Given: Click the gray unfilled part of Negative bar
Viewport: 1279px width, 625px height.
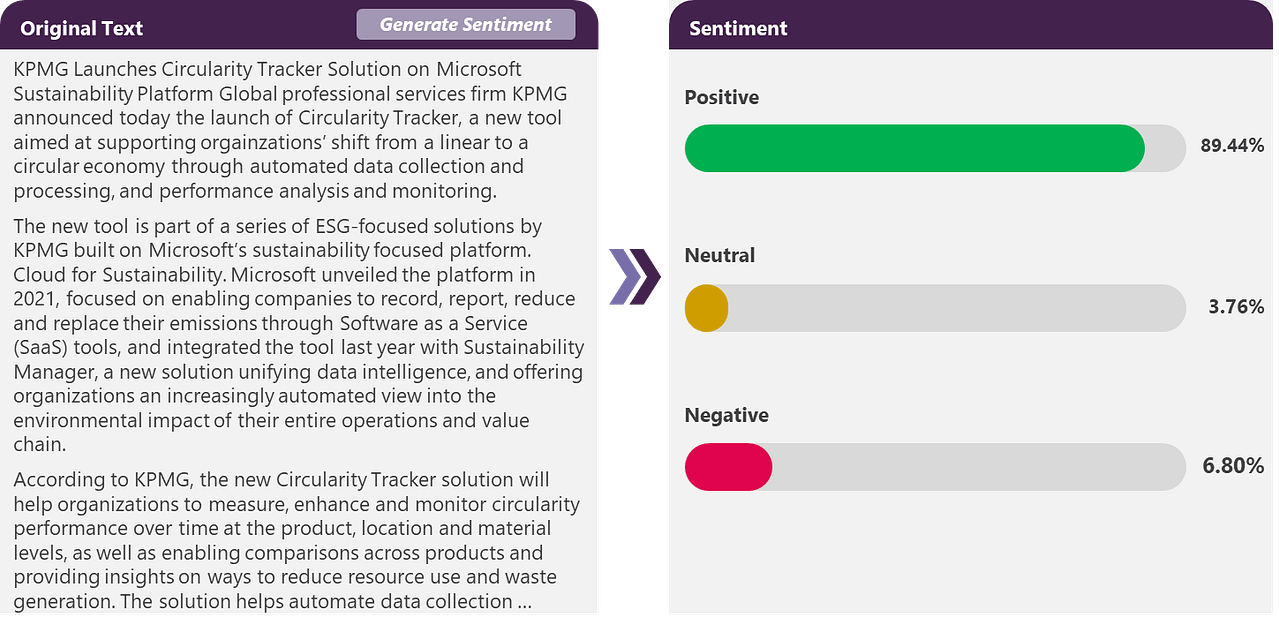Looking at the screenshot, I should pyautogui.click(x=978, y=467).
